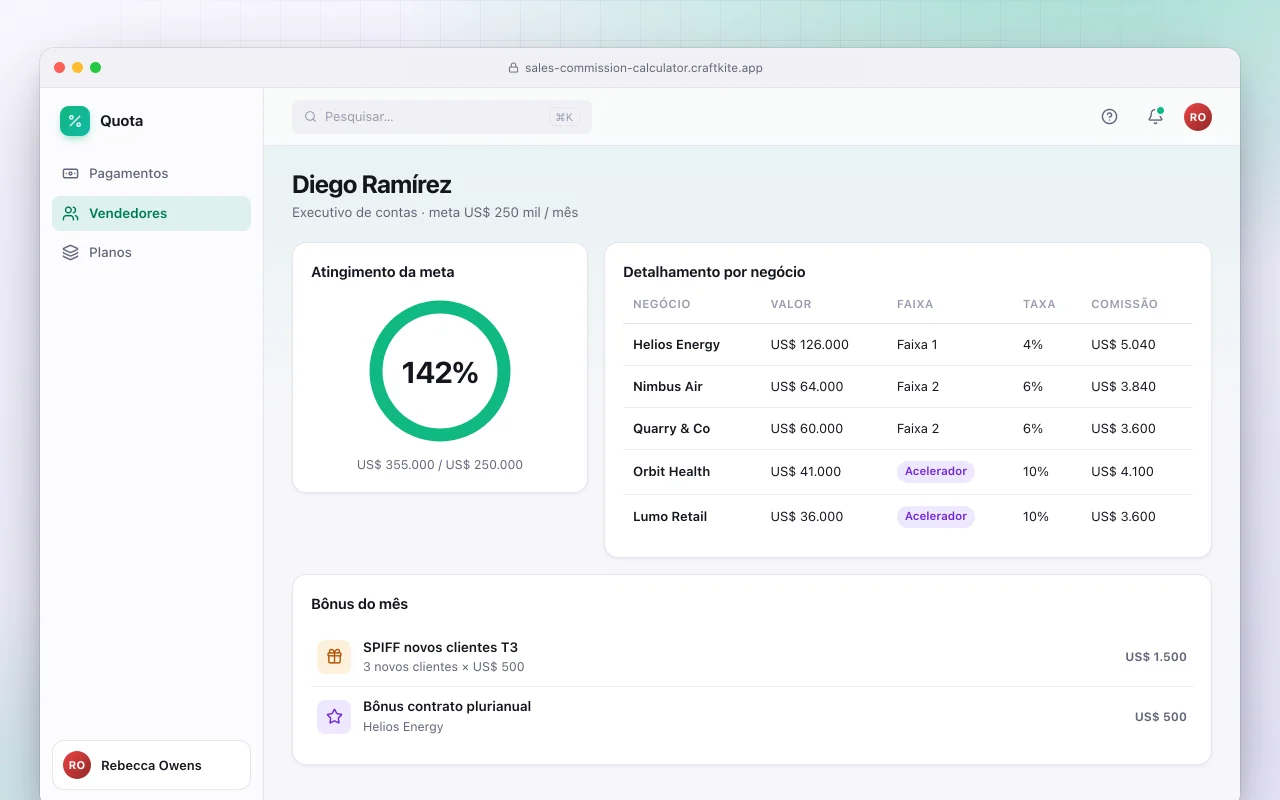Viewport: 1280px width, 800px height.
Task: Click the Diego Ramírez page heading
Action: [x=372, y=185]
